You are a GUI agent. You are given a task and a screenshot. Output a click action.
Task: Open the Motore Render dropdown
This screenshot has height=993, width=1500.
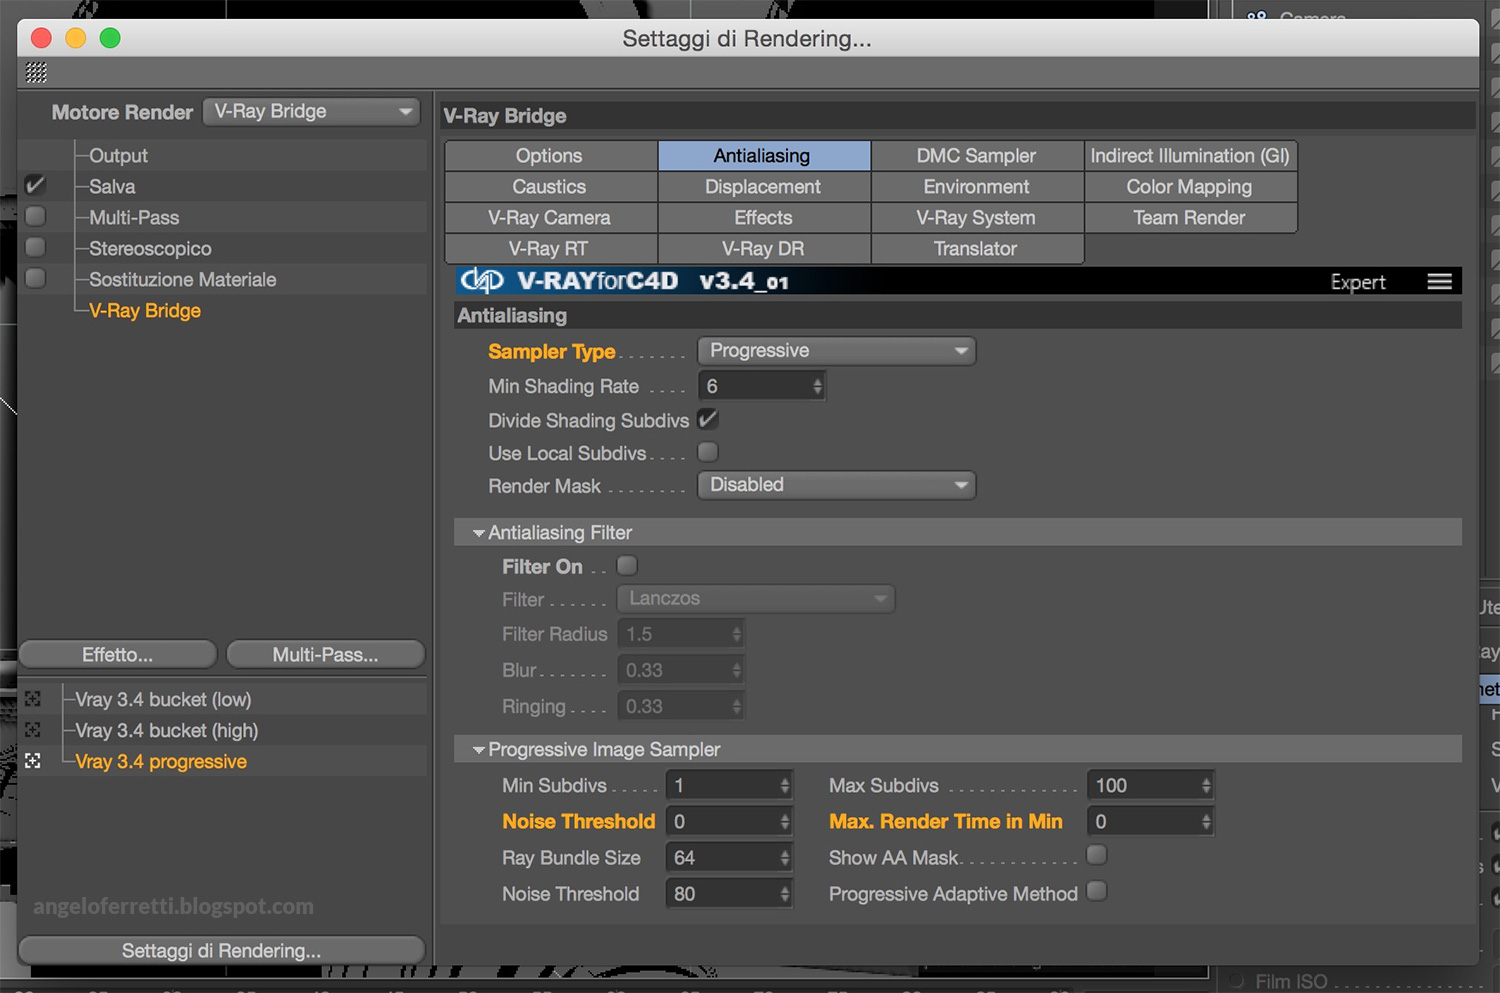pyautogui.click(x=311, y=111)
